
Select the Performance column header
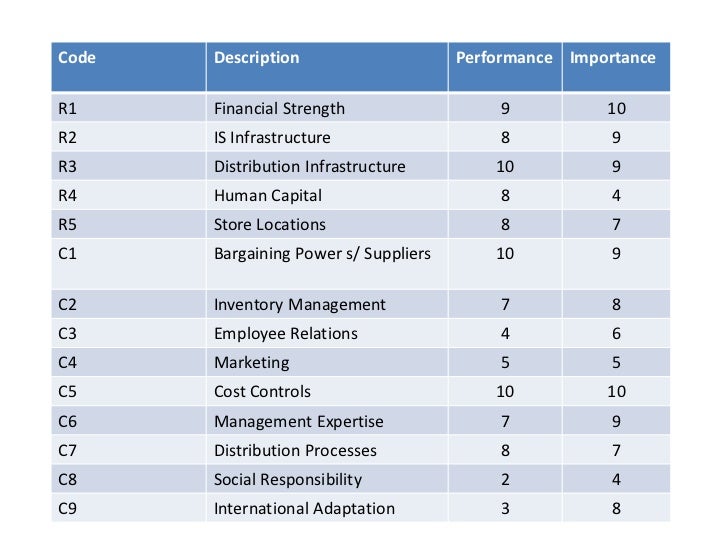coord(504,58)
